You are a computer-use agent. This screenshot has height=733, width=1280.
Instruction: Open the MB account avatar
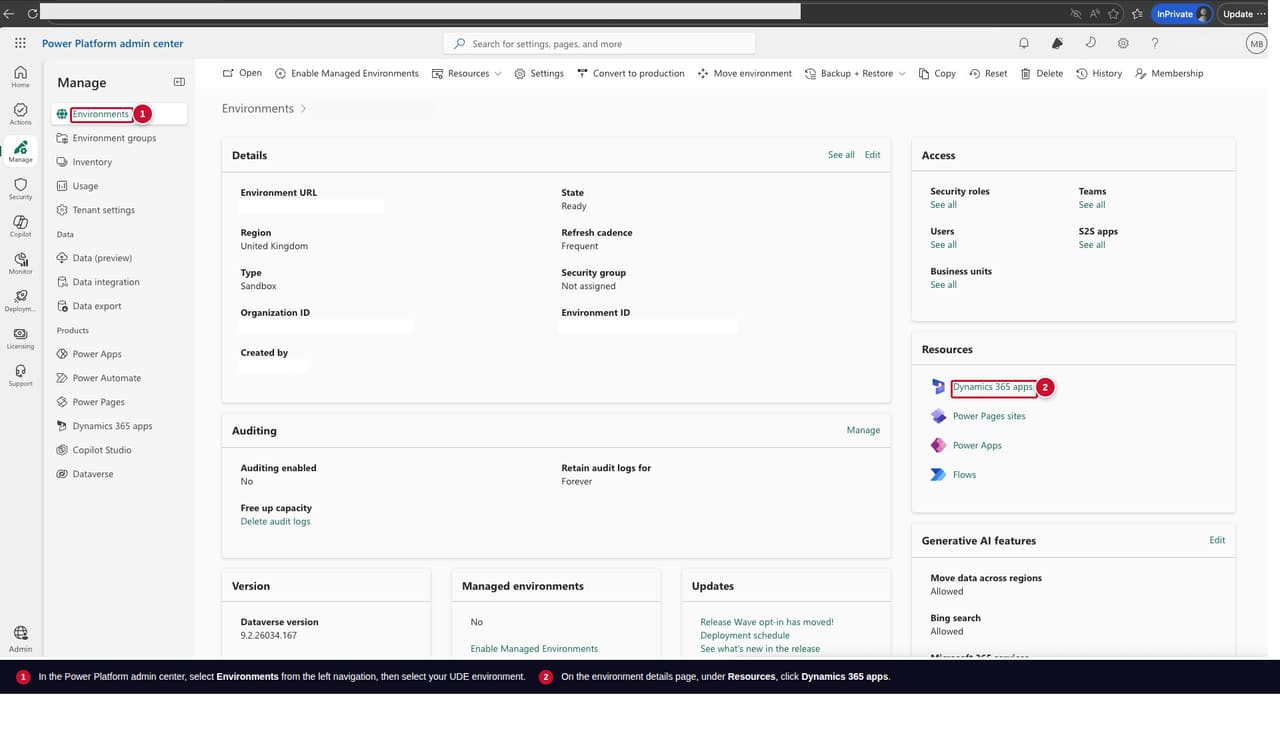[1256, 43]
